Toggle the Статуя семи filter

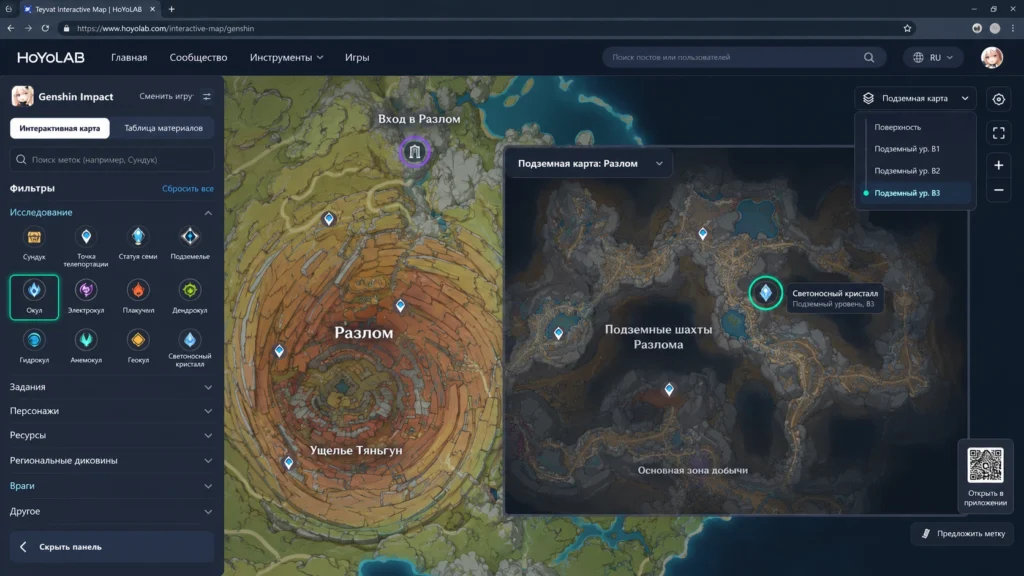click(x=138, y=243)
